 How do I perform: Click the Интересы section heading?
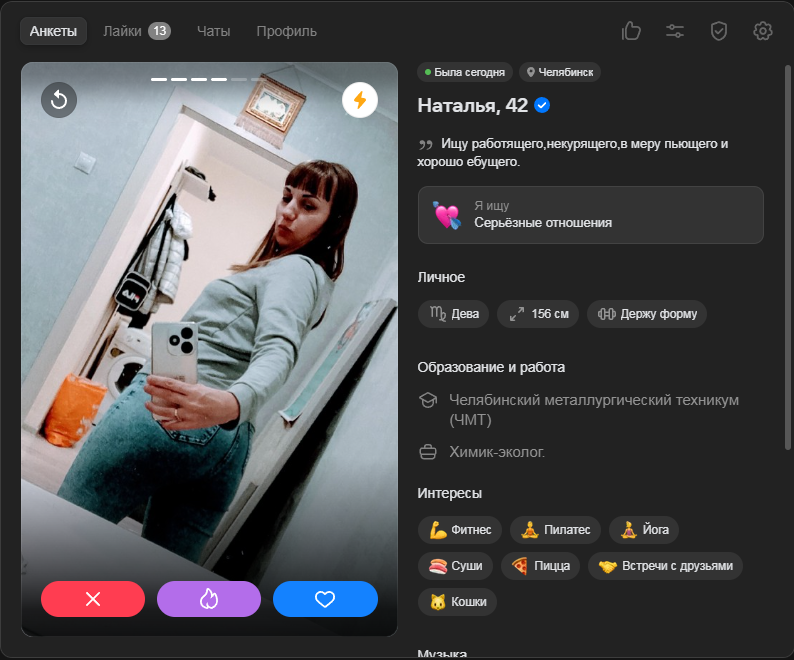click(x=449, y=493)
